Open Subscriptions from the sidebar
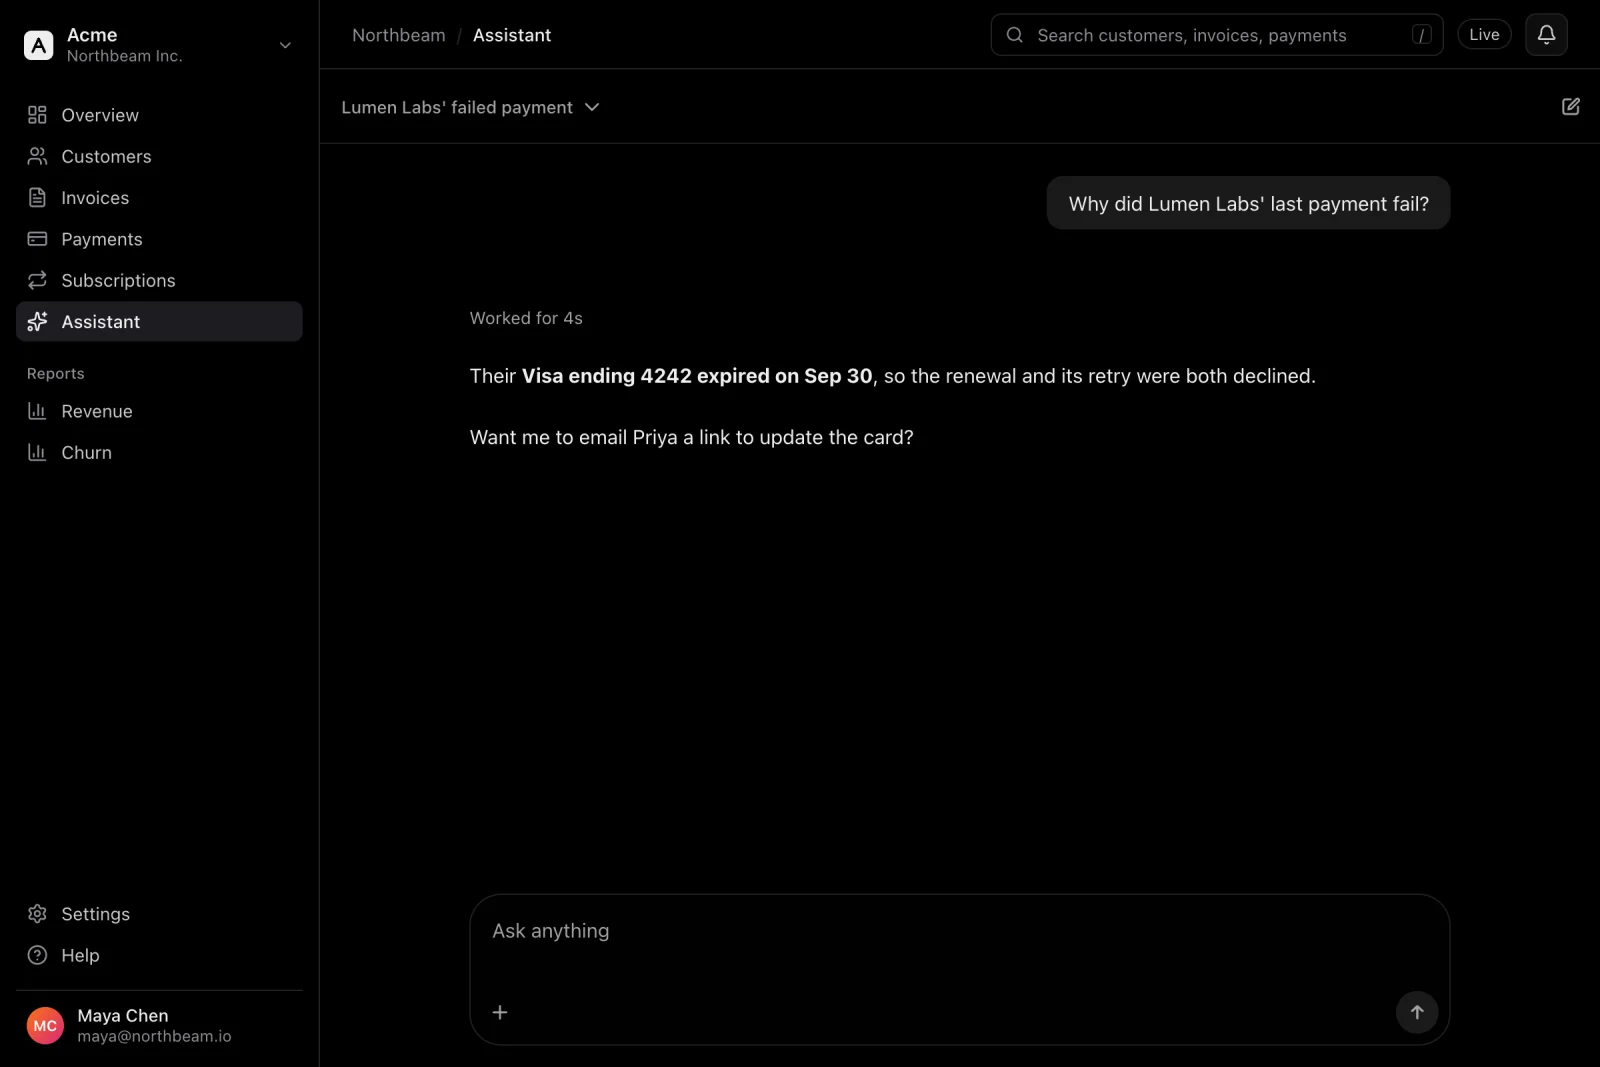The height and width of the screenshot is (1067, 1600). click(159, 280)
